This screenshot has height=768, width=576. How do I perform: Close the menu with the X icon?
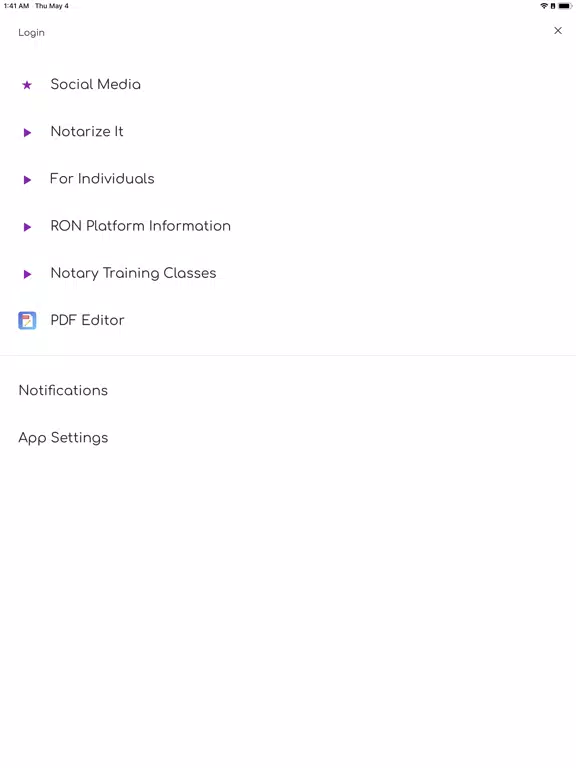pyautogui.click(x=558, y=30)
